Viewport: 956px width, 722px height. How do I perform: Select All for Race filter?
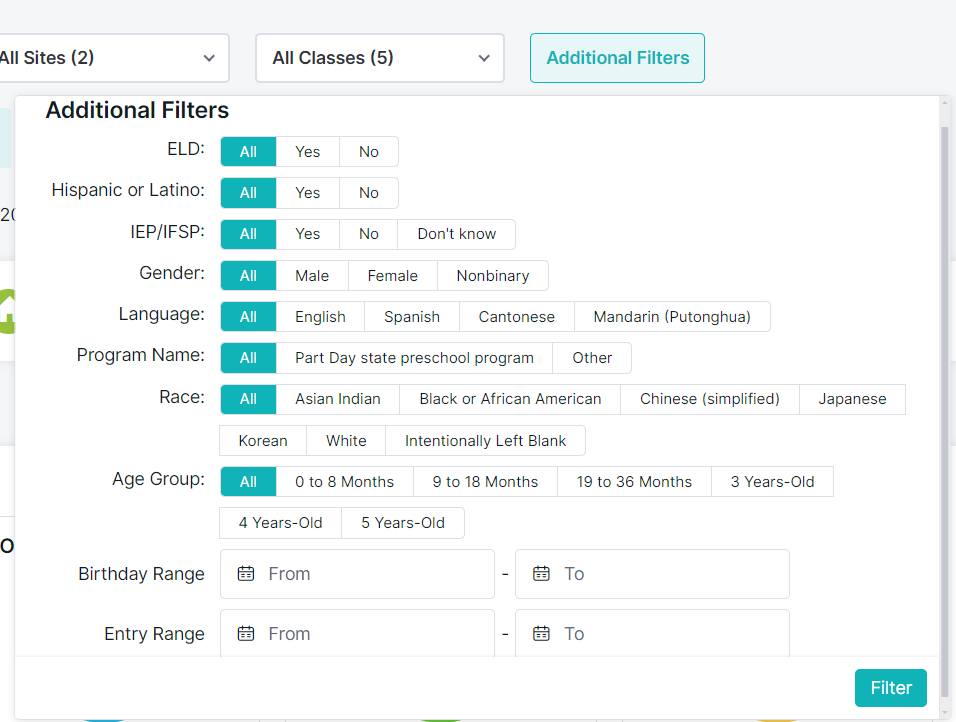[248, 399]
